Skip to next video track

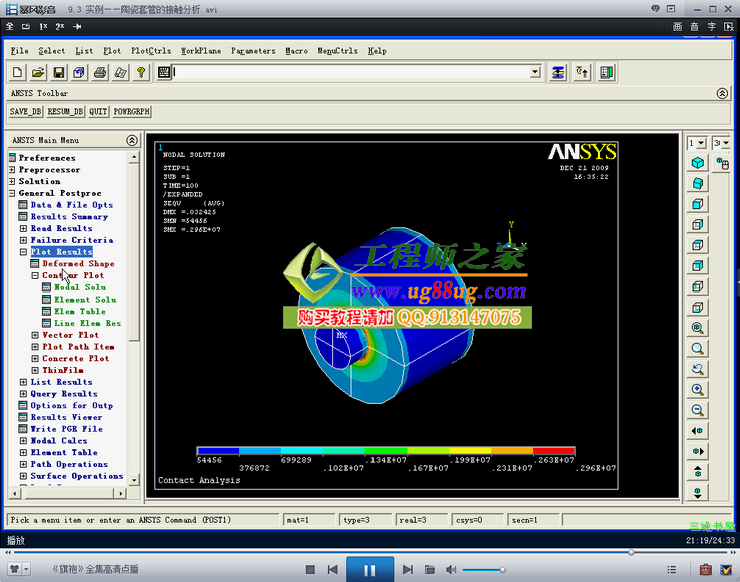[x=408, y=570]
